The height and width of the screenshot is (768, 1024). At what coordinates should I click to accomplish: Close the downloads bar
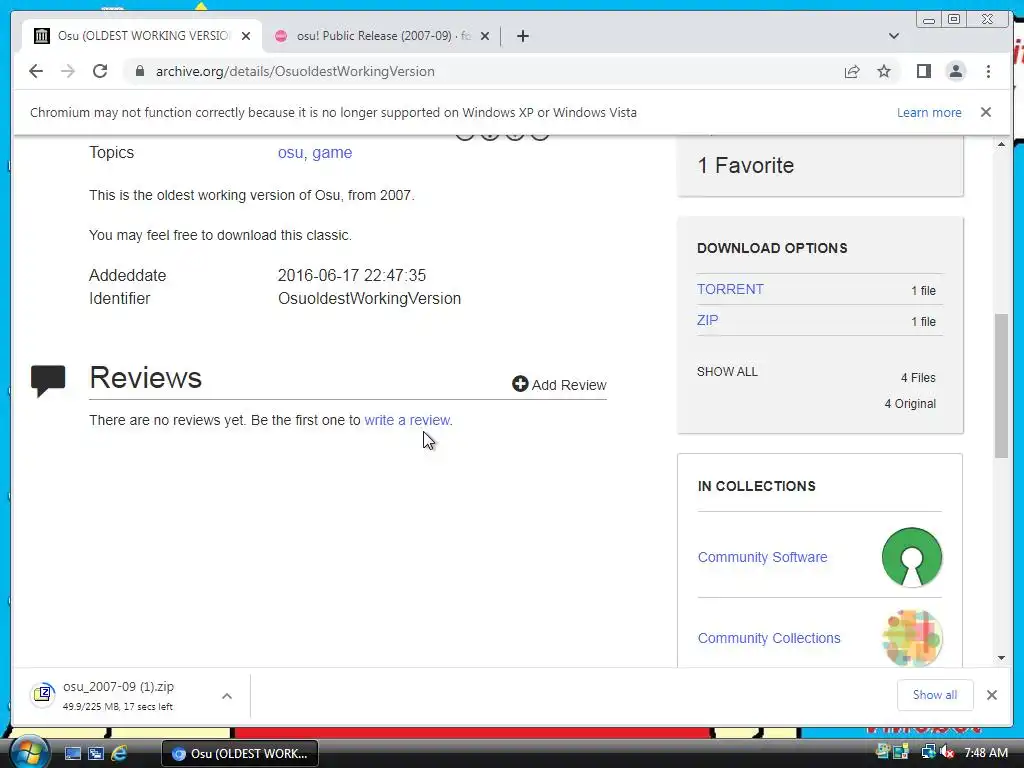[991, 695]
